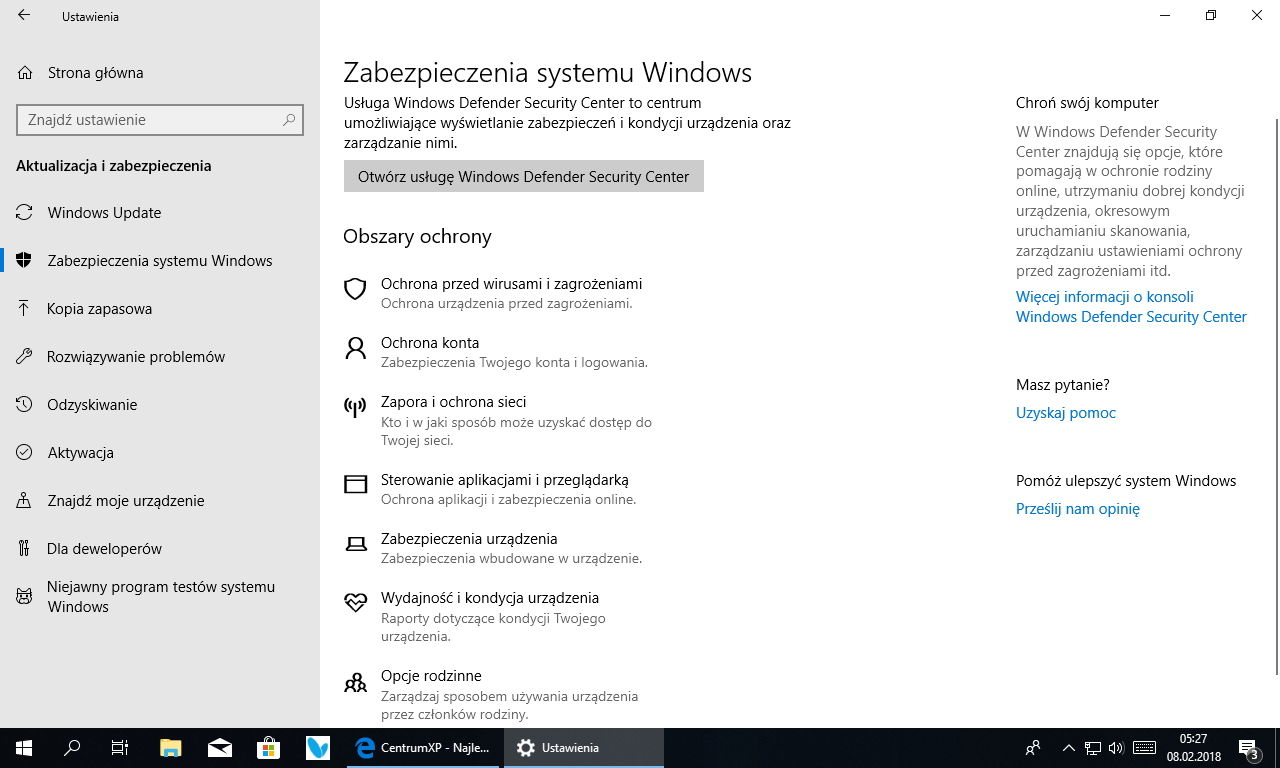Open the blue V app on taskbar
Viewport: 1280px width, 768px height.
(x=318, y=748)
